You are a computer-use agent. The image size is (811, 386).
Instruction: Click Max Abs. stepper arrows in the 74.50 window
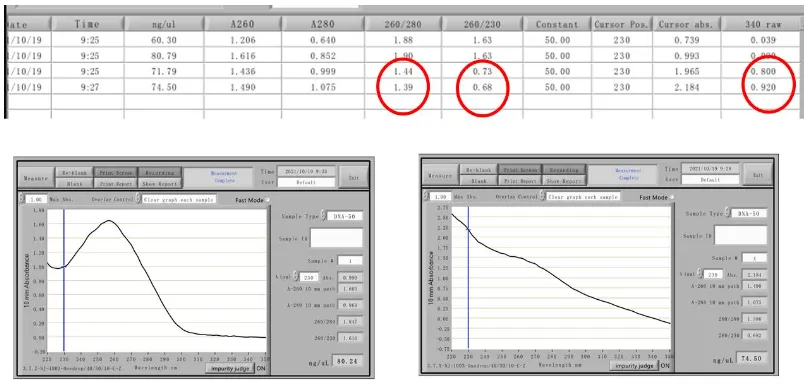(x=426, y=197)
